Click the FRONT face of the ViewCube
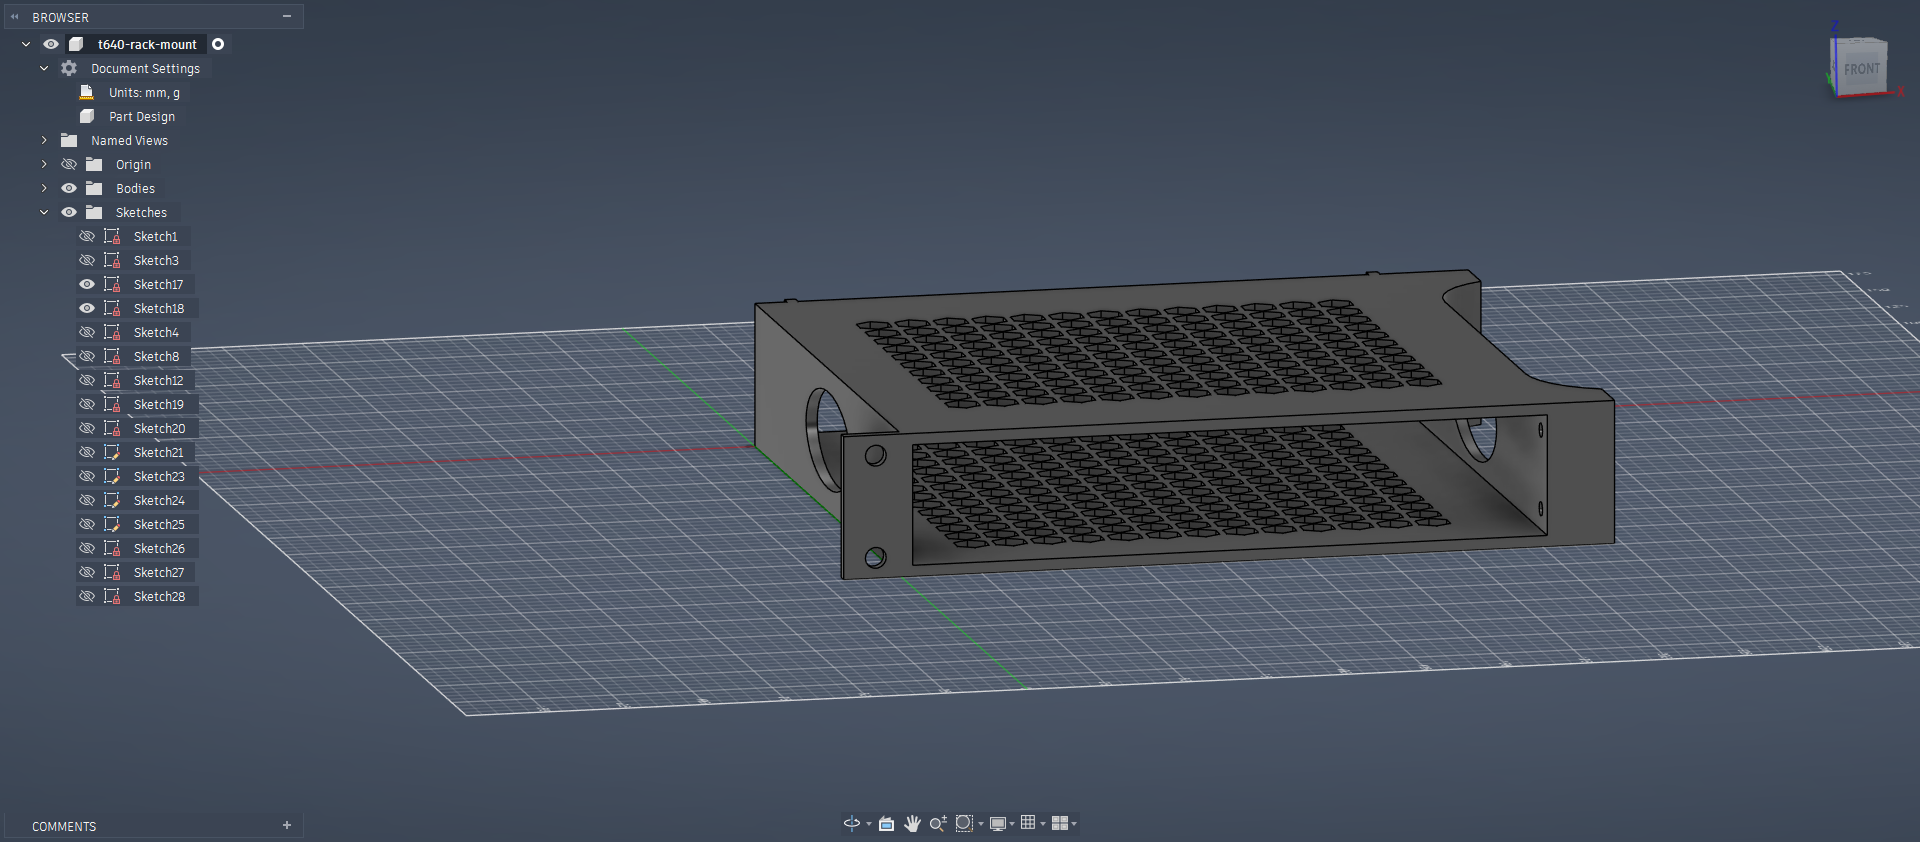The image size is (1920, 842). pos(1861,69)
